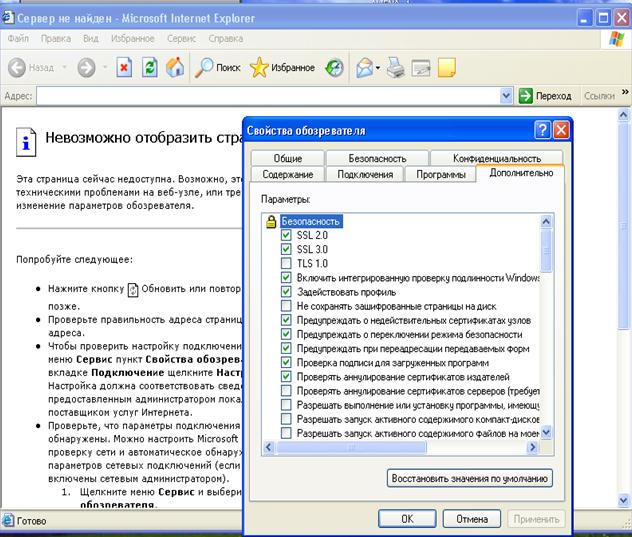This screenshot has height=537, width=632.
Task: Open the Вид menu
Action: point(91,39)
